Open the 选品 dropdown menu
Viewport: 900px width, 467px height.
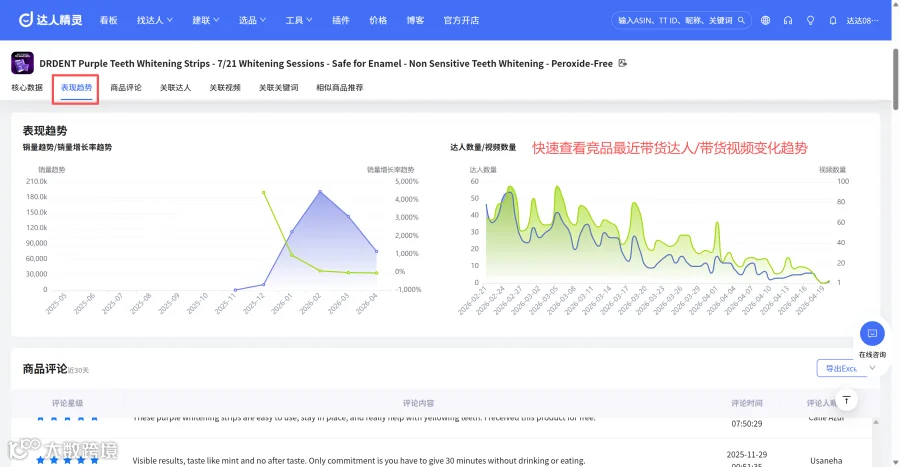coord(252,20)
